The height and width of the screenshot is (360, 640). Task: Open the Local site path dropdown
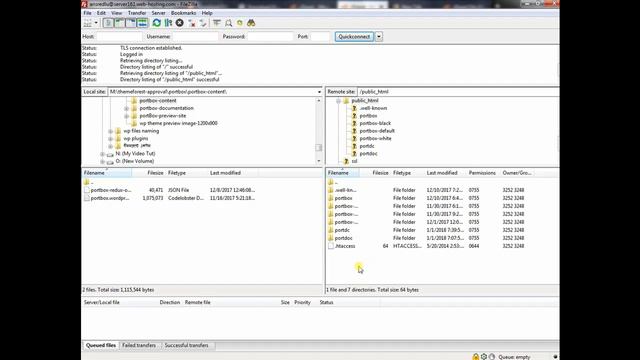coord(319,92)
